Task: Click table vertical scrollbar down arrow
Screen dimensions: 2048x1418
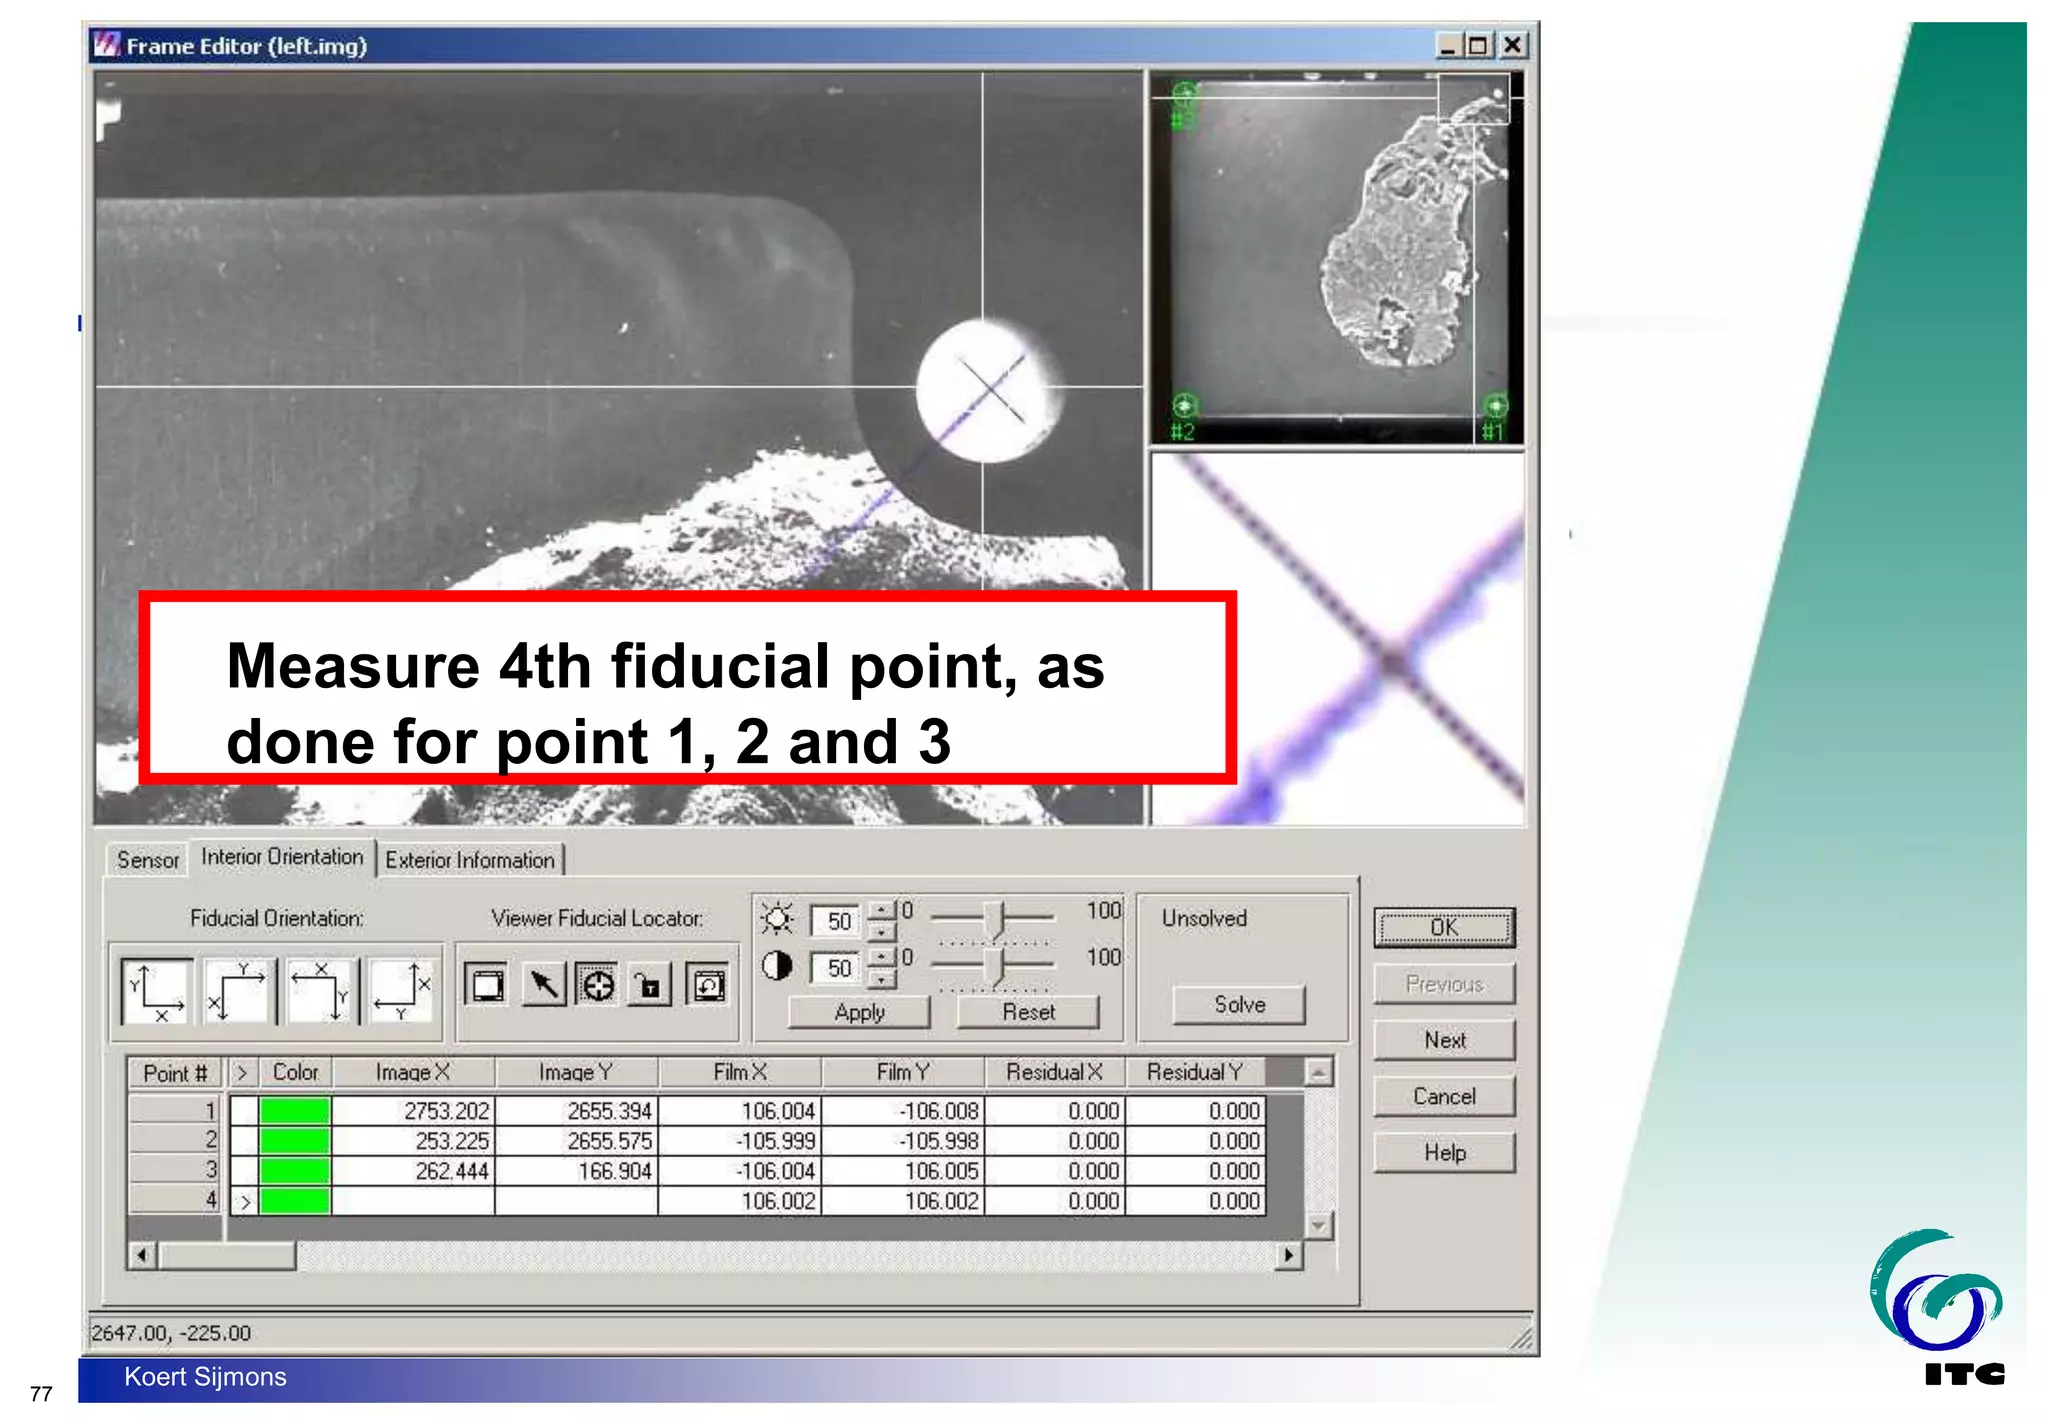Action: [1319, 1225]
